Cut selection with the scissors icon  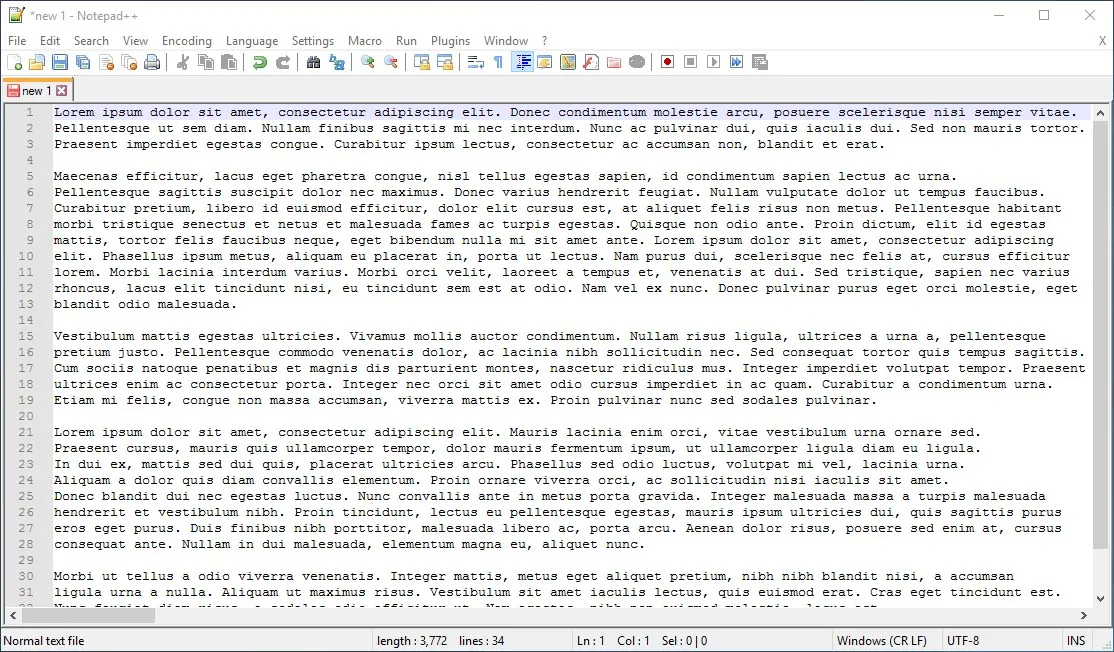(x=183, y=63)
